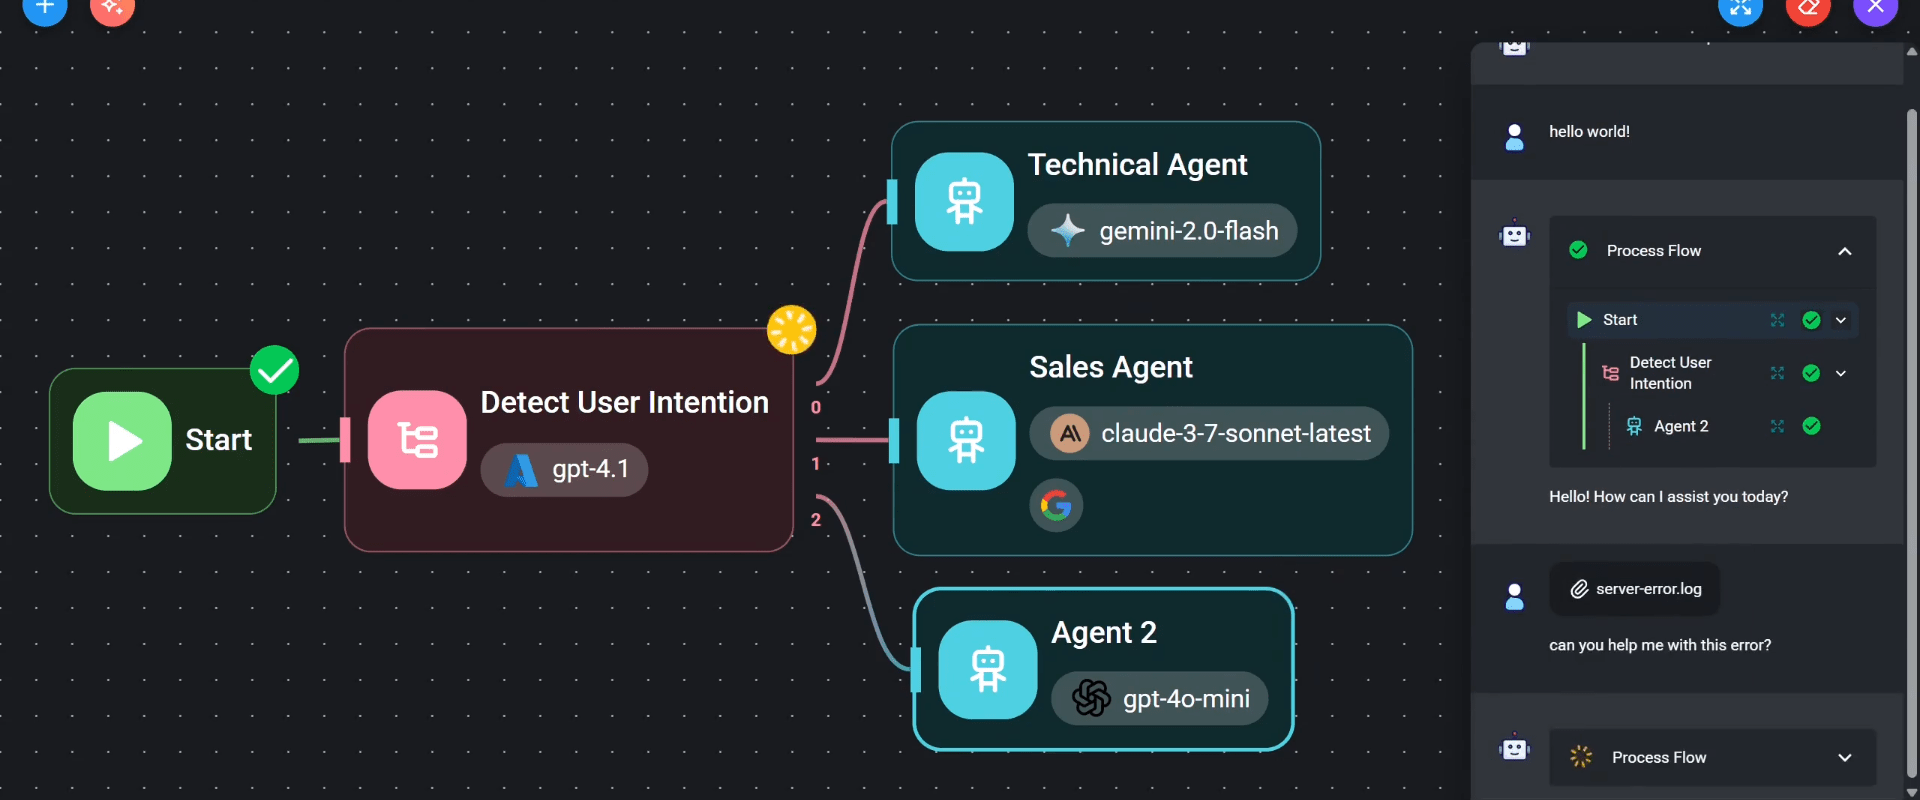Select the Agent 2 row in Process Flow
Screen dimensions: 1920x800
[1738, 426]
